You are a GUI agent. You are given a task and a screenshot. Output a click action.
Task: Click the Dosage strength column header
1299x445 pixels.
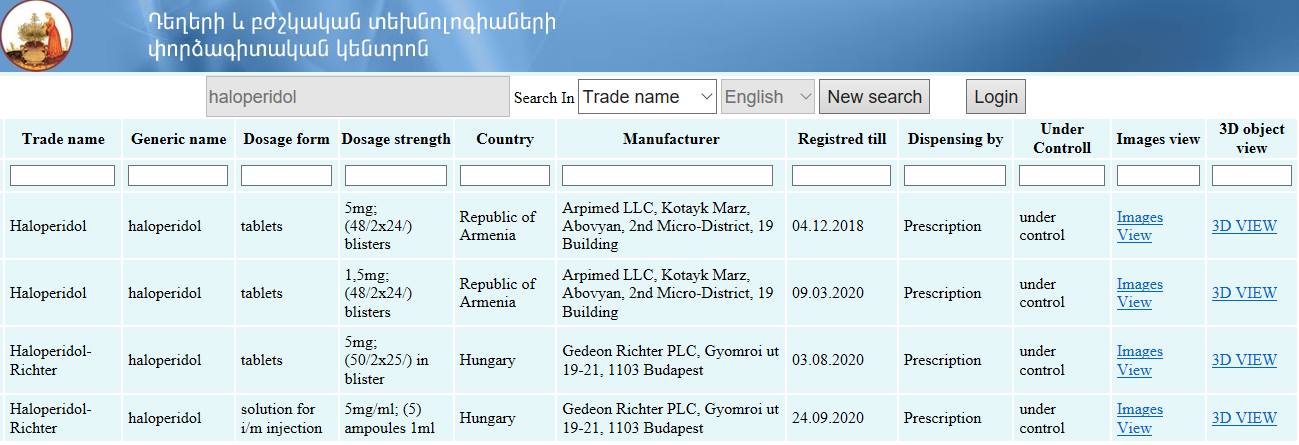396,139
